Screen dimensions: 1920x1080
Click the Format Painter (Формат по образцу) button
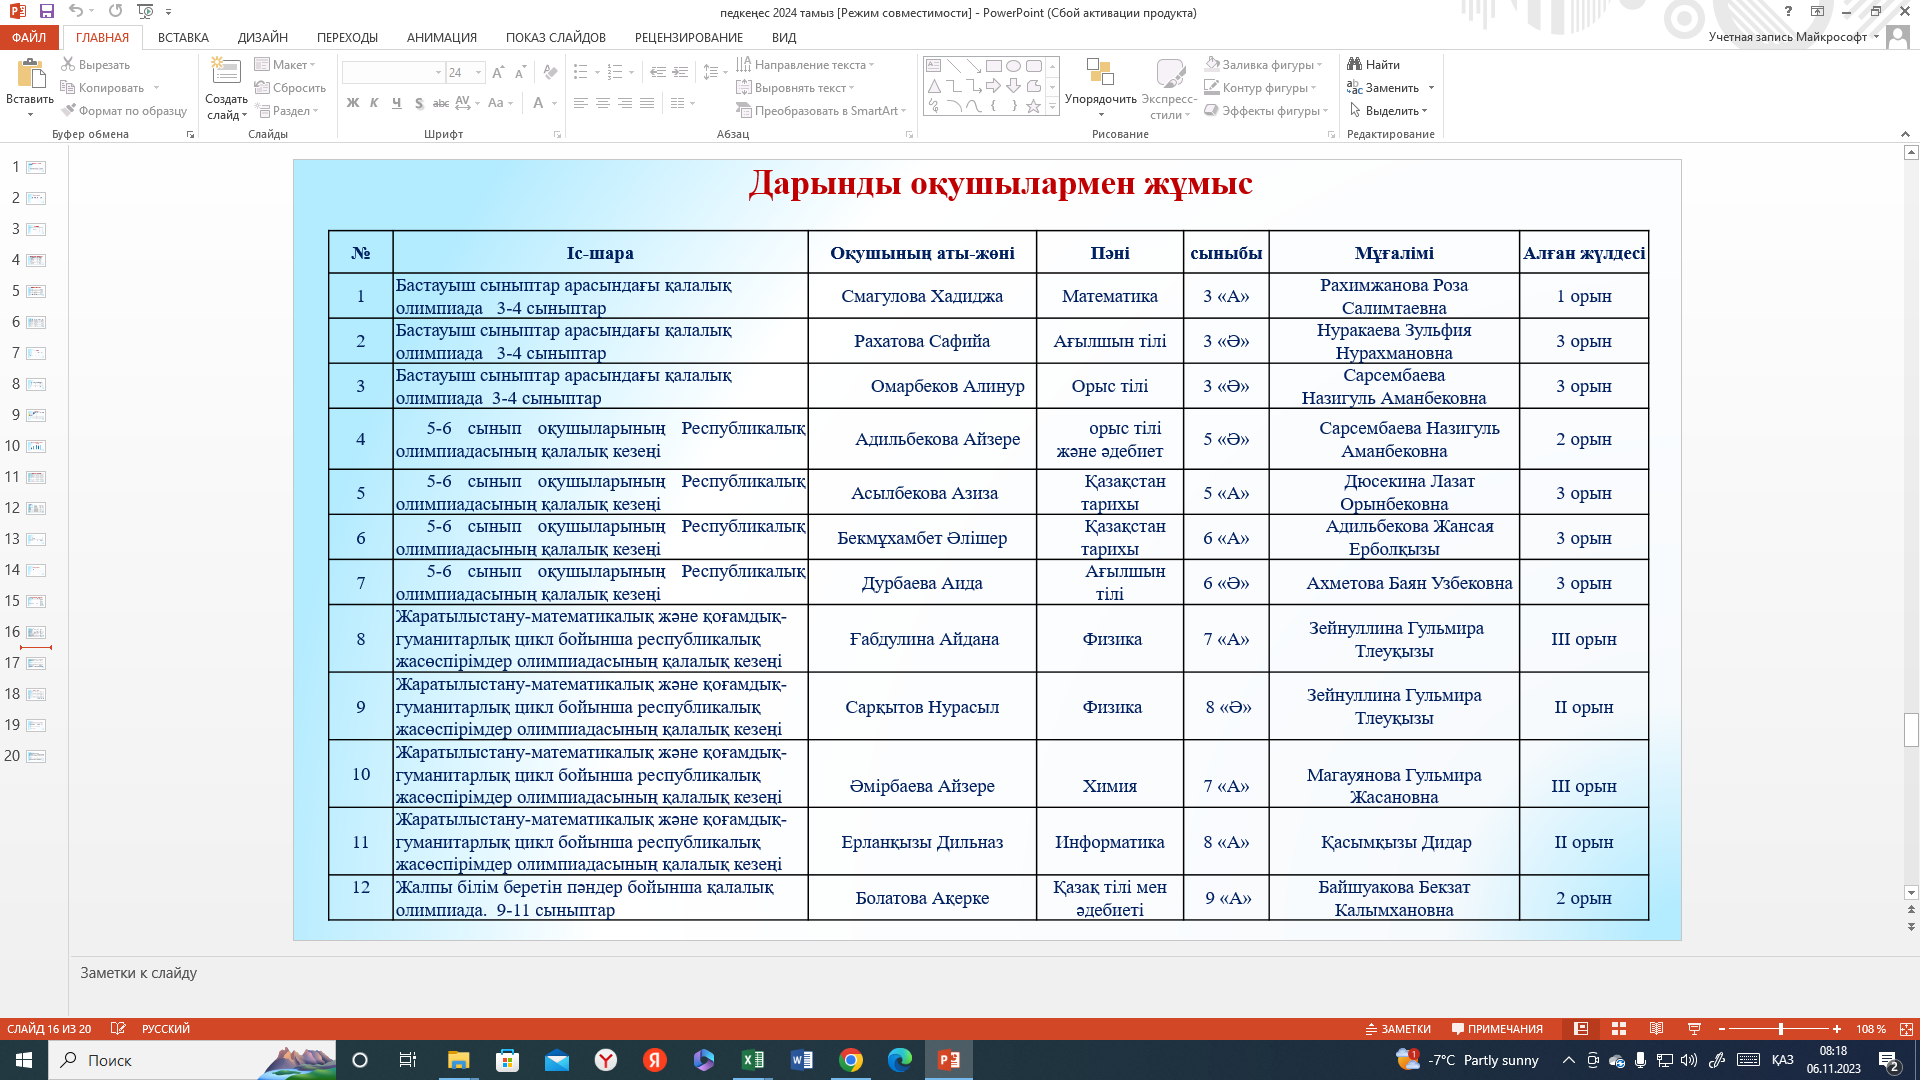point(124,111)
